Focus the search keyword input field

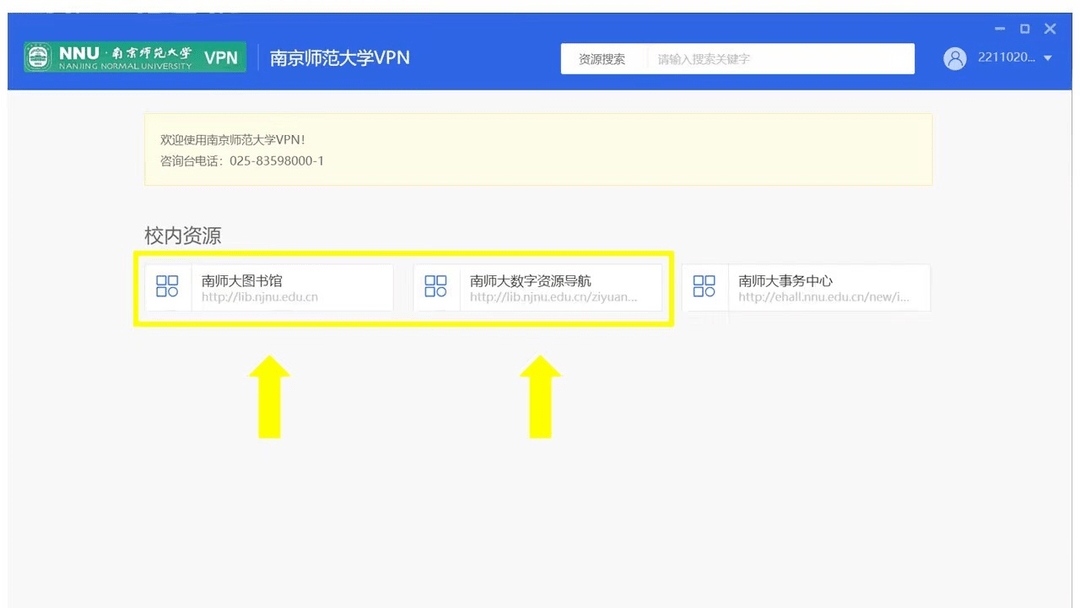pos(780,59)
